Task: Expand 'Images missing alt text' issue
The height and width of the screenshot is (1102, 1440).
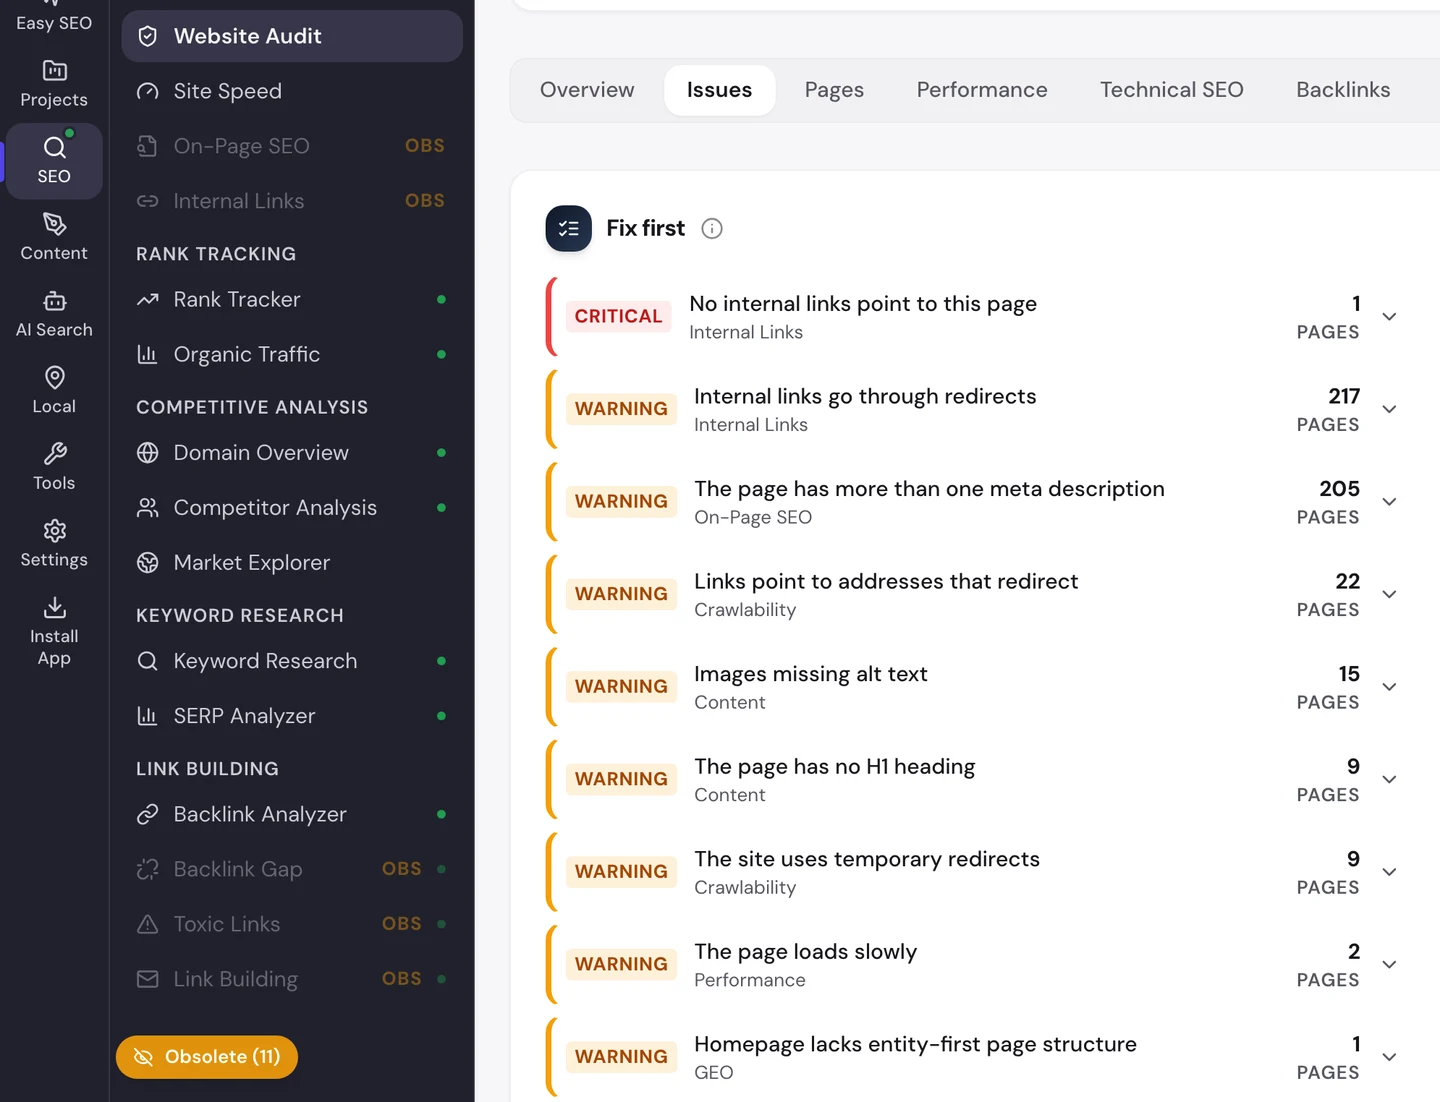Action: coord(1389,687)
